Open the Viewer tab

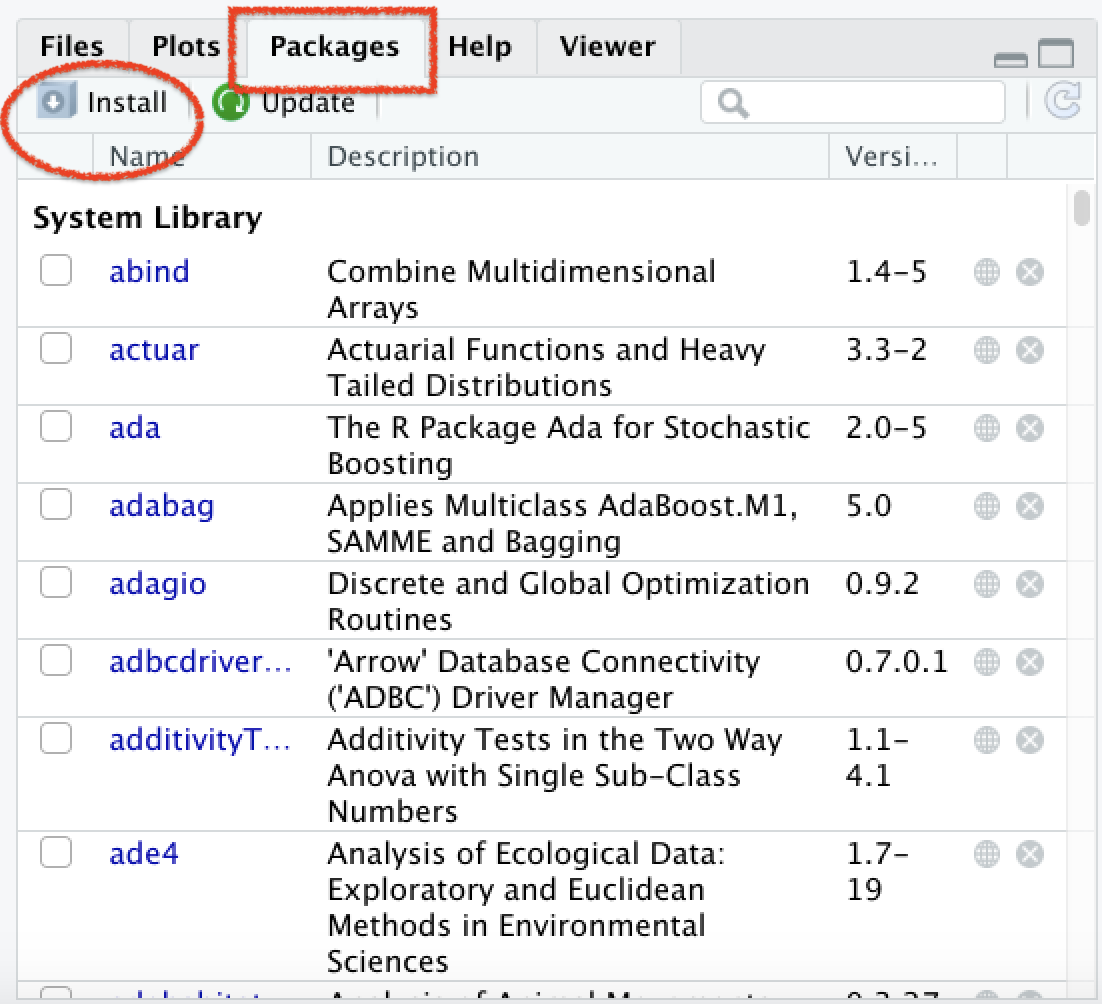point(607,47)
